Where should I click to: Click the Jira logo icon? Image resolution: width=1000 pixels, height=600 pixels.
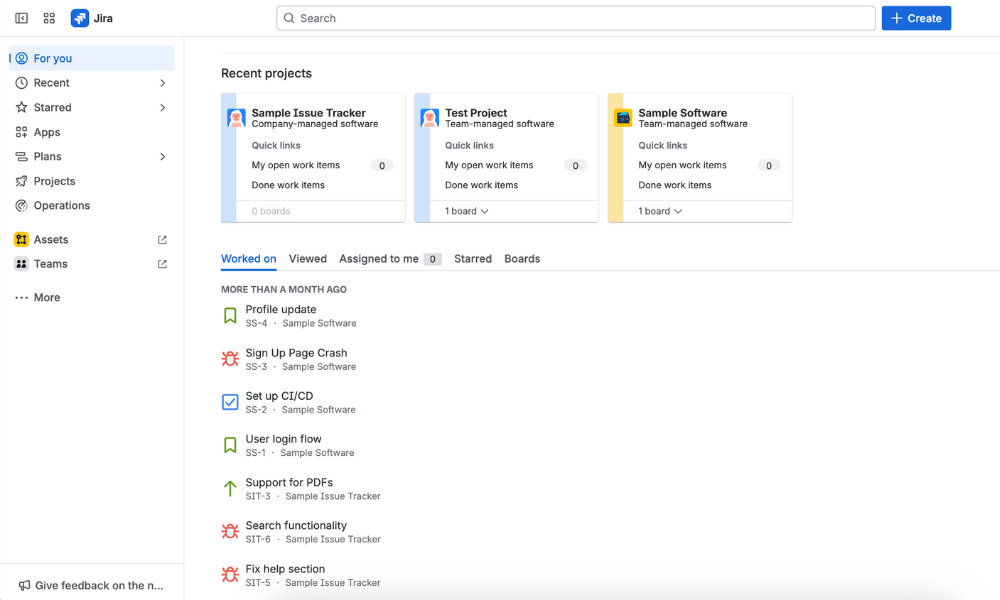[x=80, y=18]
